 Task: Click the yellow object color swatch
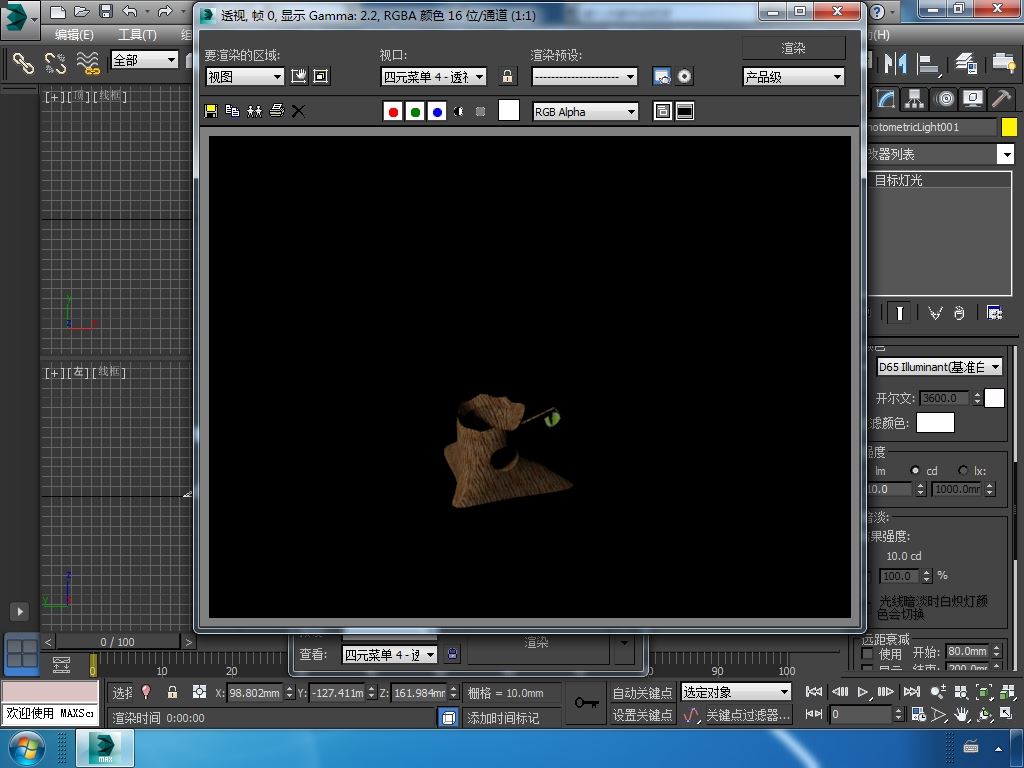[x=1009, y=127]
